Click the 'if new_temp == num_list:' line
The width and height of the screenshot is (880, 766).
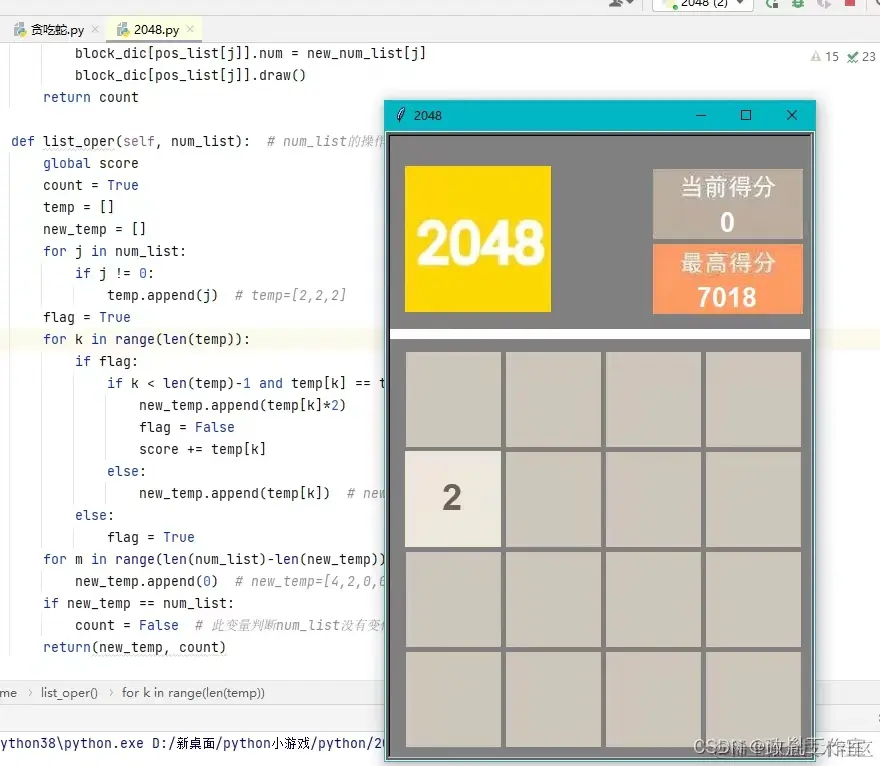139,603
